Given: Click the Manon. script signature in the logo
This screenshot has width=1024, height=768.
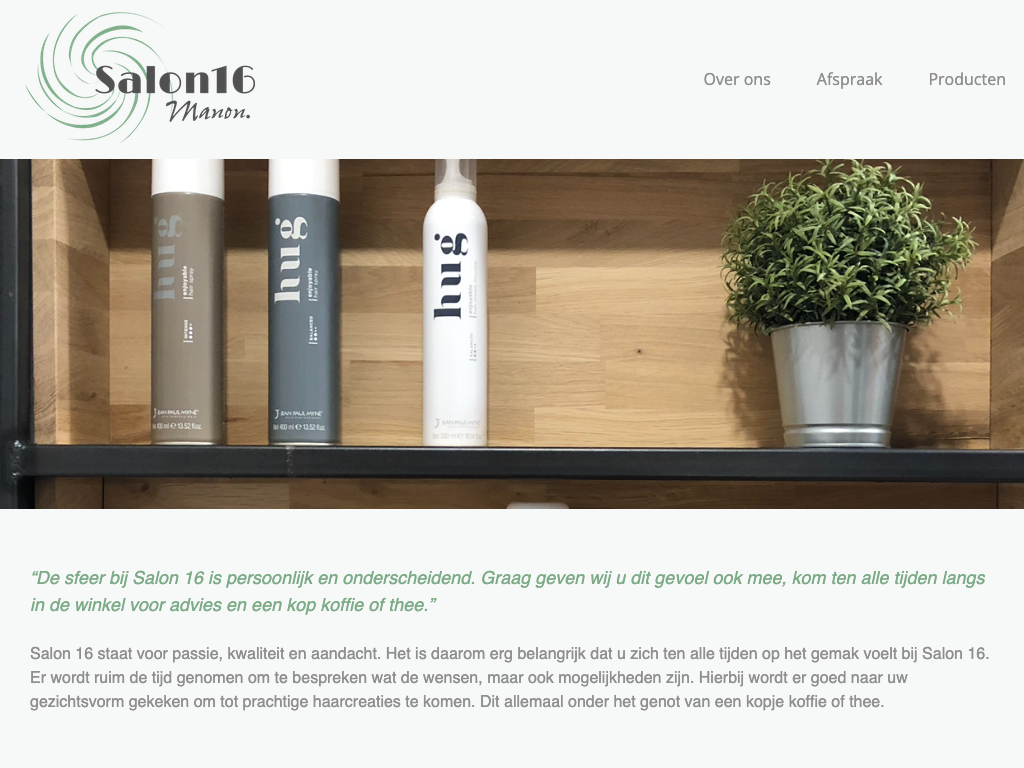Looking at the screenshot, I should pos(208,111).
